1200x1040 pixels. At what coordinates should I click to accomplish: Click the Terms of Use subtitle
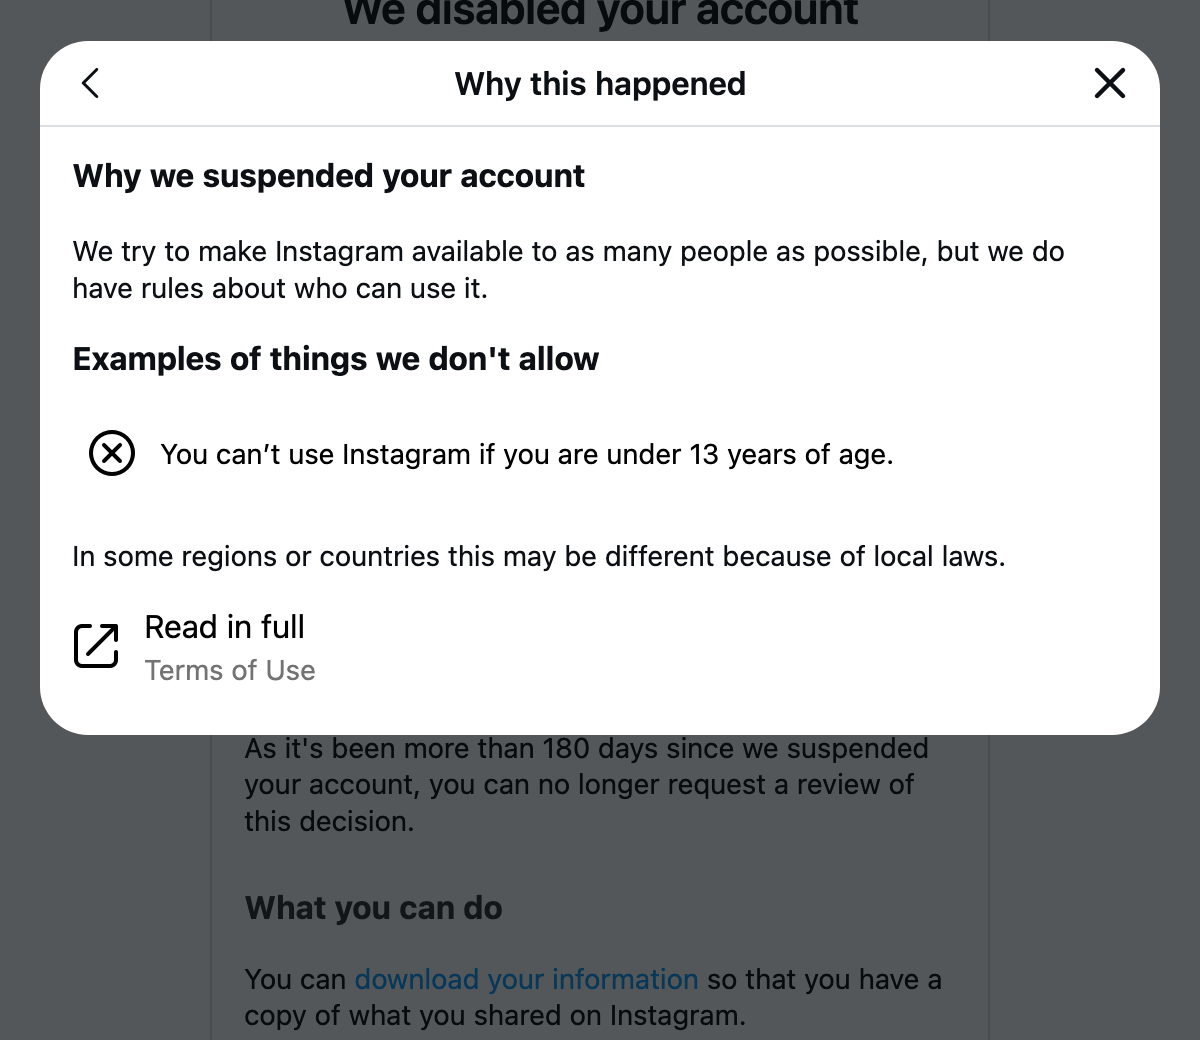pyautogui.click(x=230, y=670)
